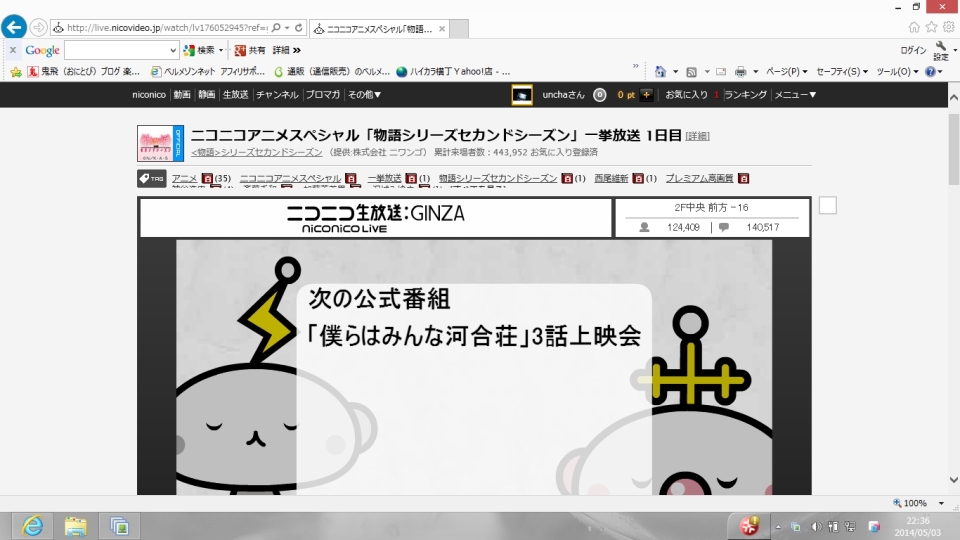Launch Internet Explorer from the taskbar
Image resolution: width=960 pixels, height=540 pixels.
pos(32,526)
